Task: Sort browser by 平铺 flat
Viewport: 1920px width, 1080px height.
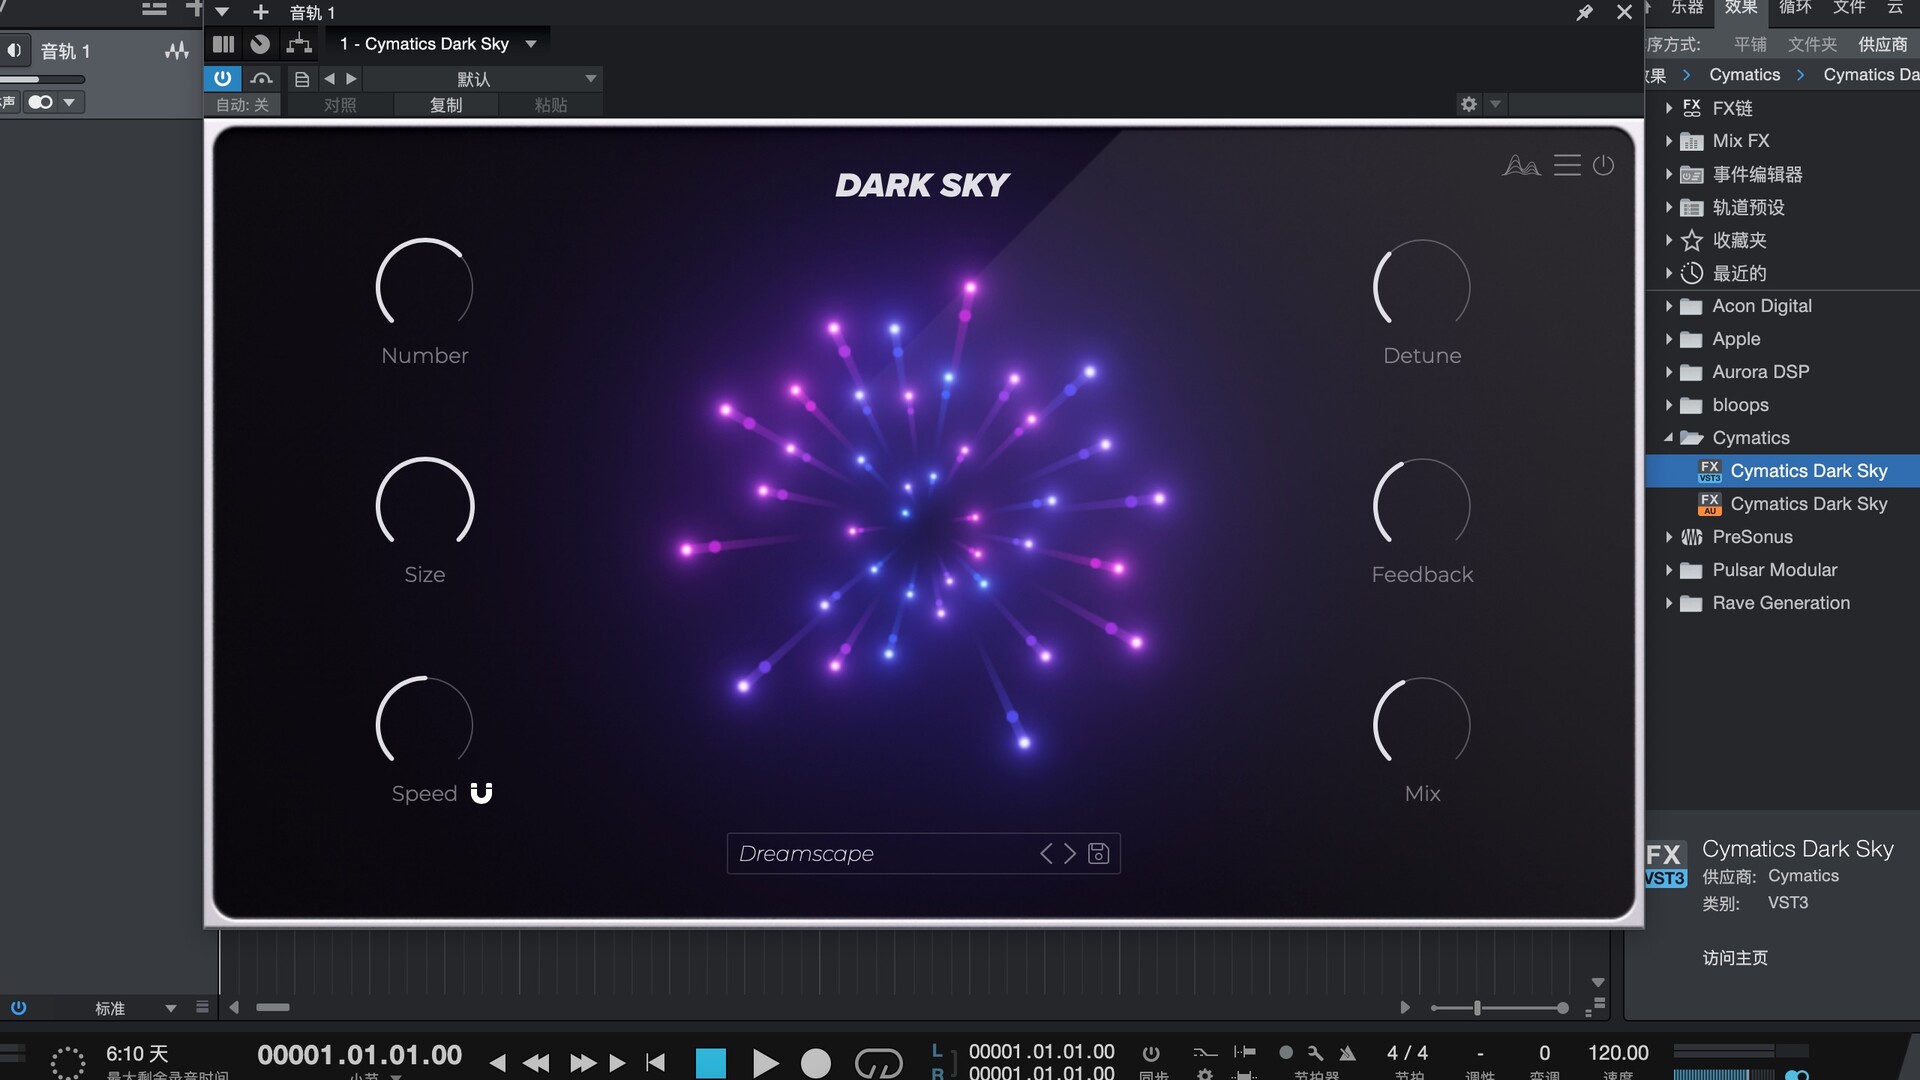Action: click(x=1750, y=44)
